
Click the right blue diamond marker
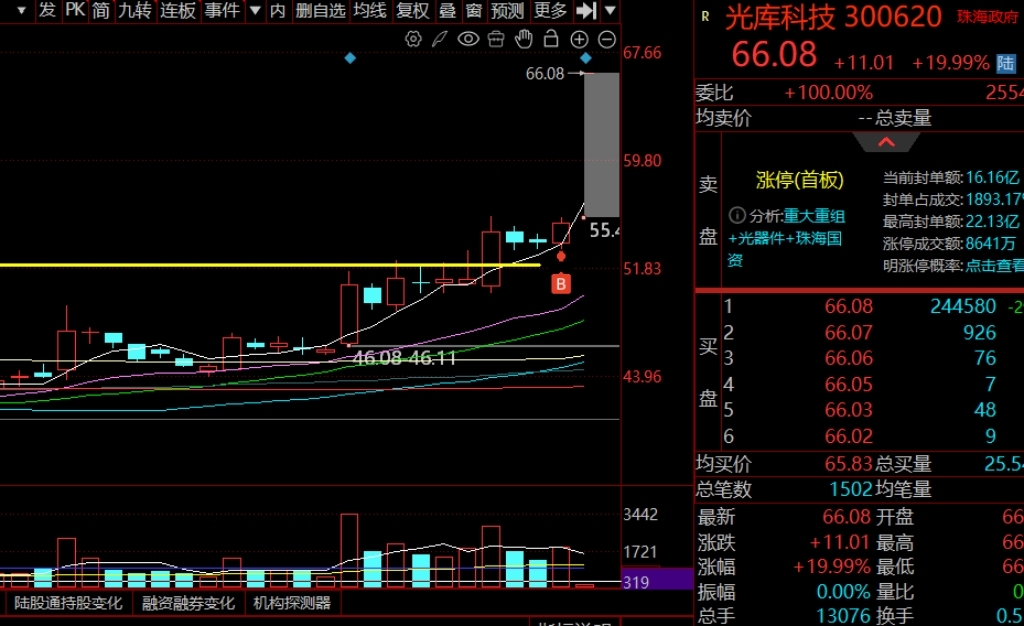586,59
